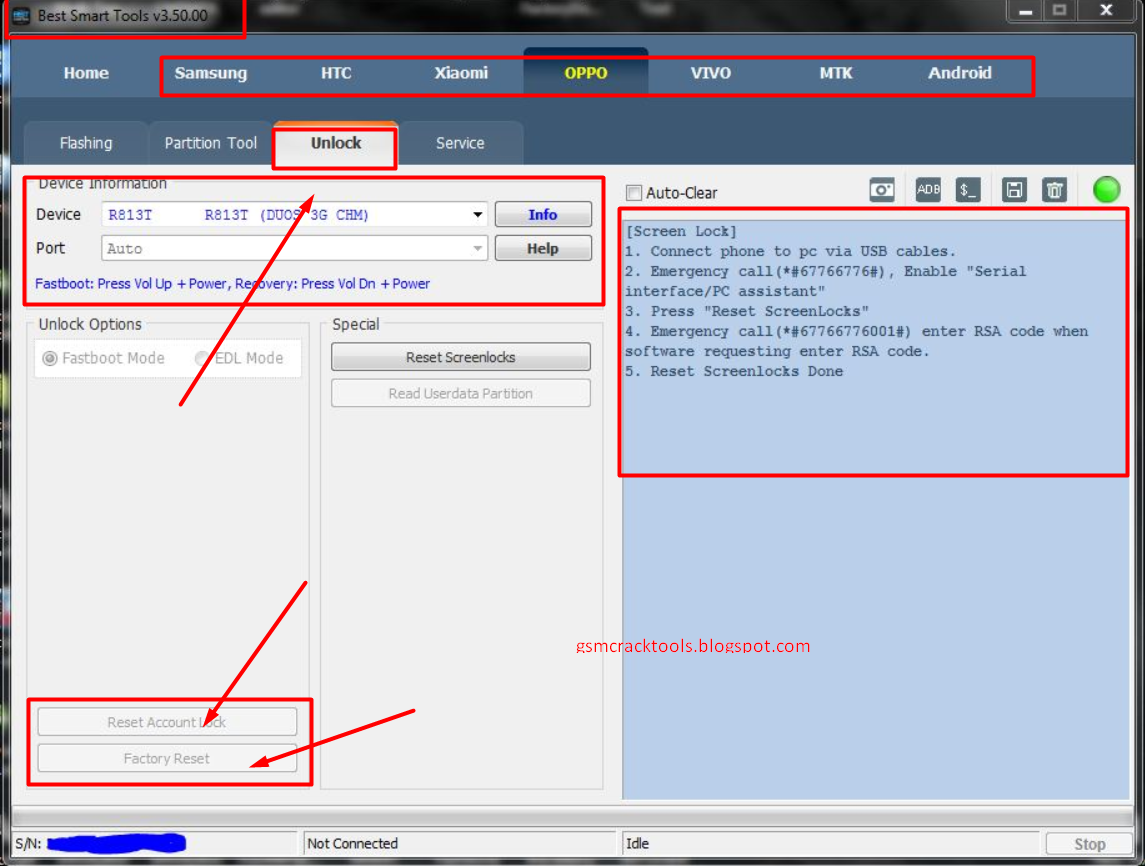Click the Stop button
The height and width of the screenshot is (866, 1145).
pyautogui.click(x=1089, y=844)
